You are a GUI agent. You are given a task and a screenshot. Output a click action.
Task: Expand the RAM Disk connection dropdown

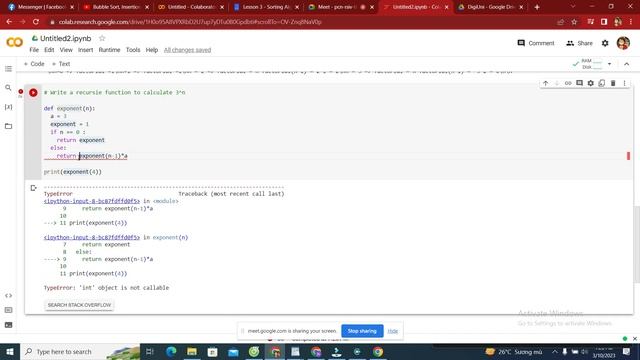[609, 64]
